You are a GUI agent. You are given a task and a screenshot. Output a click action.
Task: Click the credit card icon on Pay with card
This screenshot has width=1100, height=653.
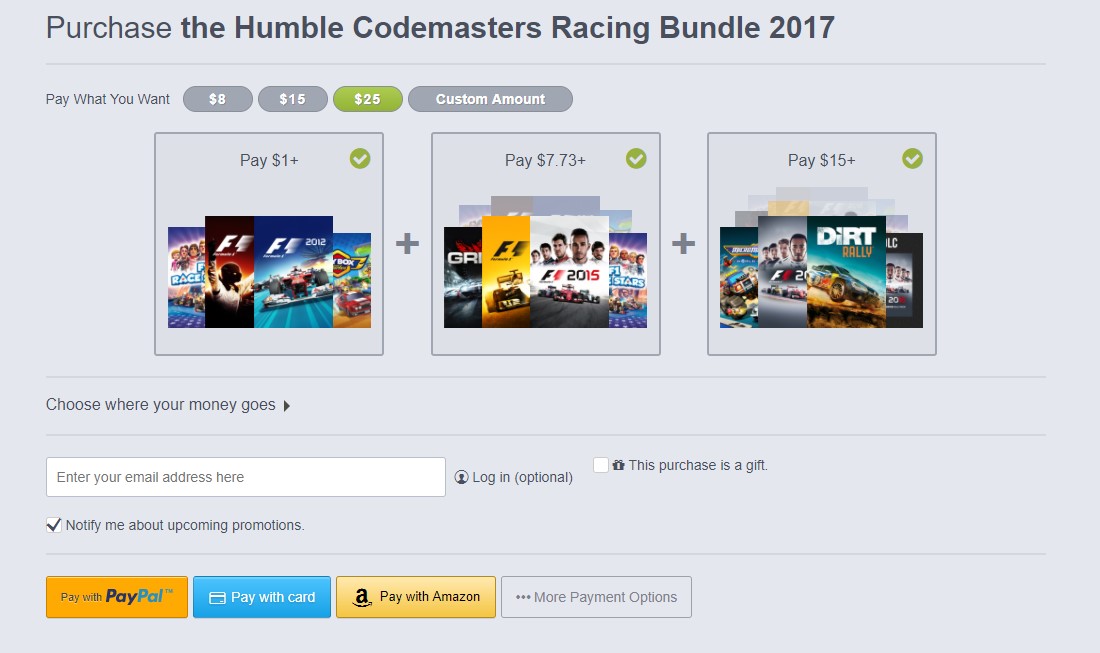click(217, 598)
